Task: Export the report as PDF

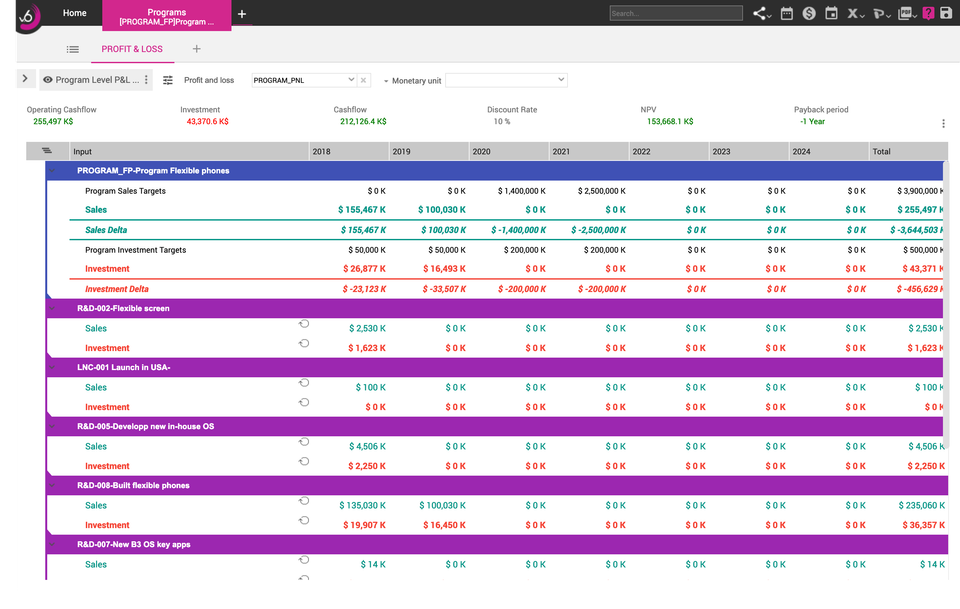Action: (906, 13)
